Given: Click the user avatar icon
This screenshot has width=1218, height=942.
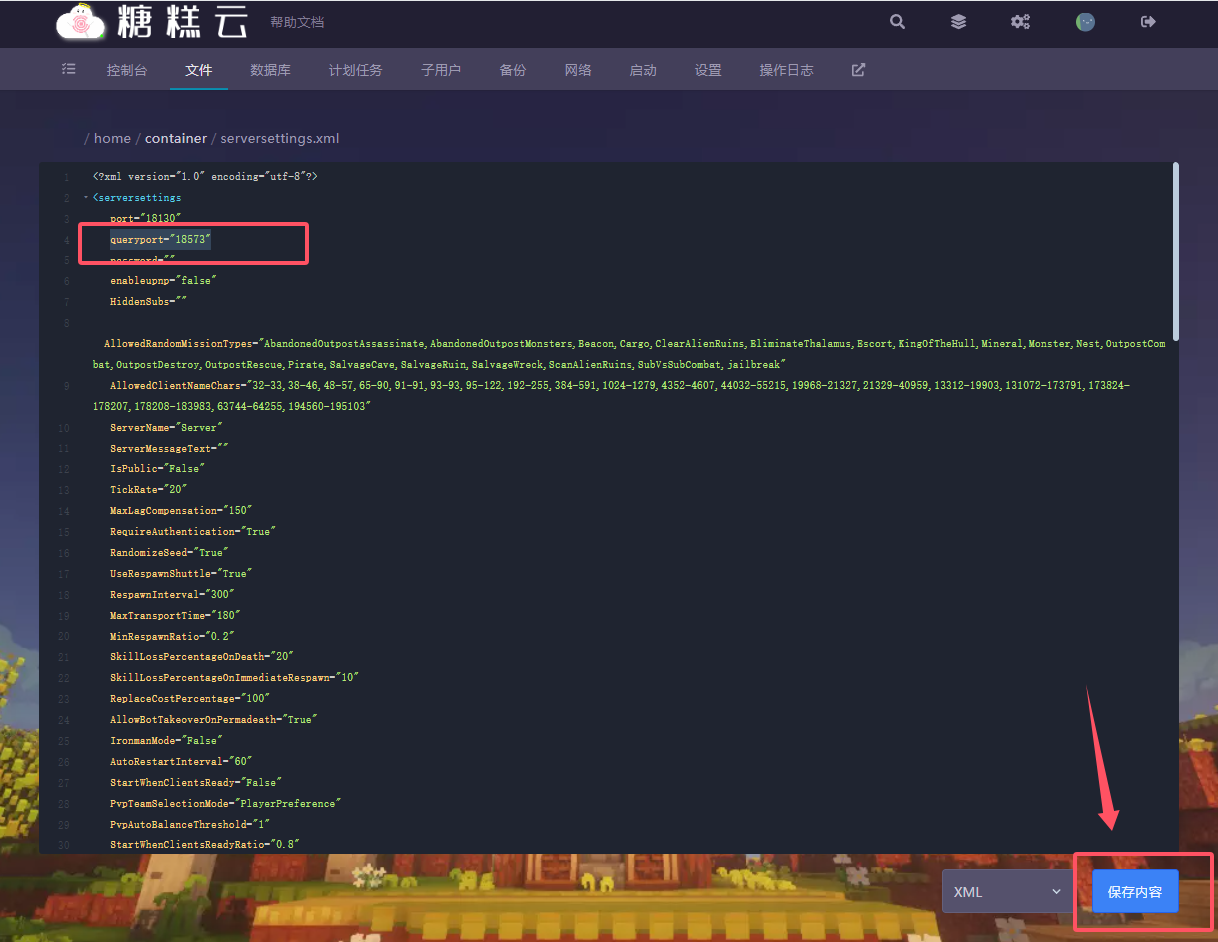Looking at the screenshot, I should [1085, 22].
